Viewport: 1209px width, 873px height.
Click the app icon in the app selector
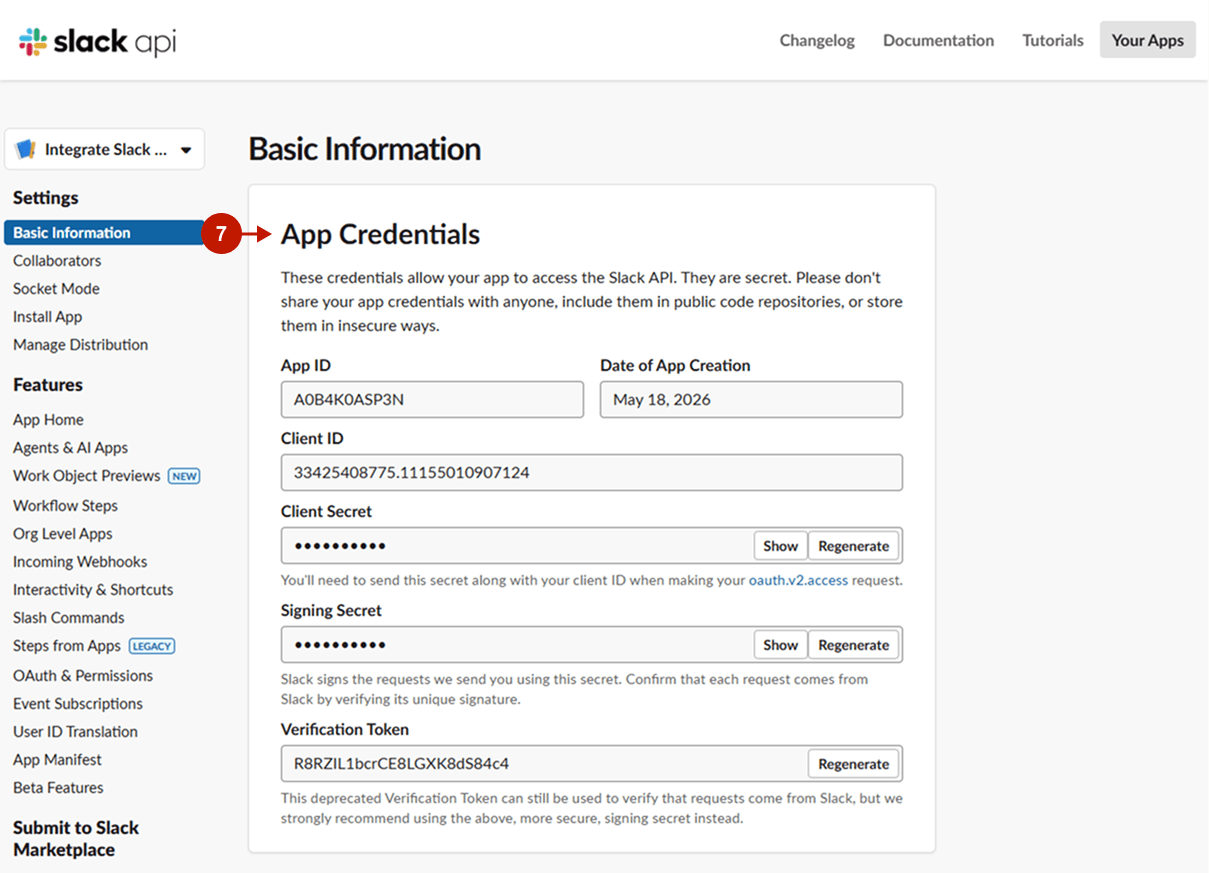(x=25, y=150)
